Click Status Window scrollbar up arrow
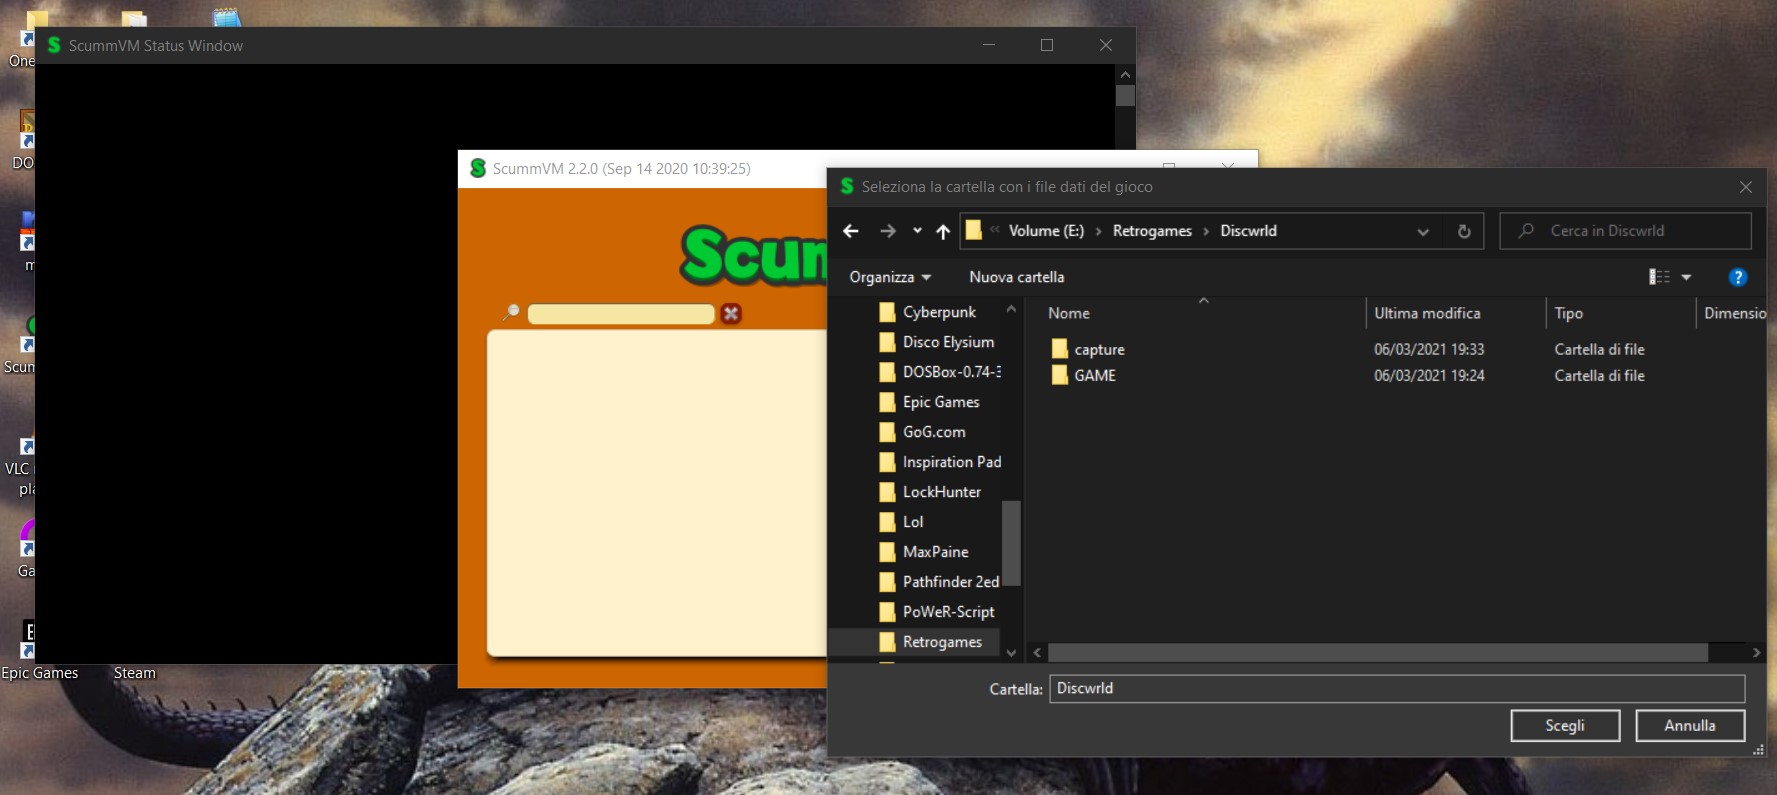 pyautogui.click(x=1125, y=74)
